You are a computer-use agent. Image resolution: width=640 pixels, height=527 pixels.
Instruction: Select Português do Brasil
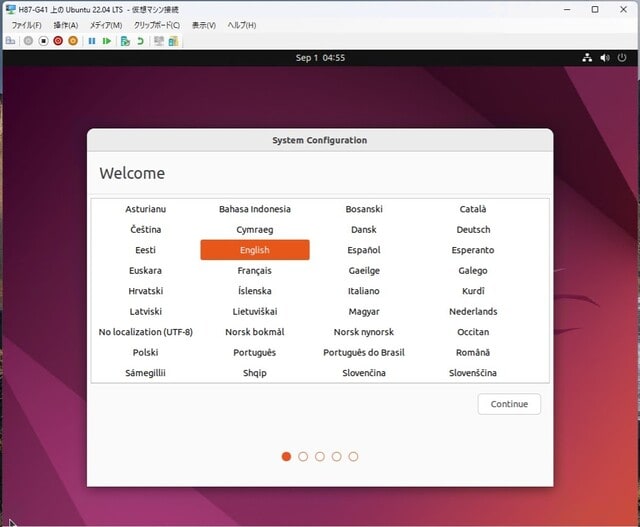tap(364, 352)
